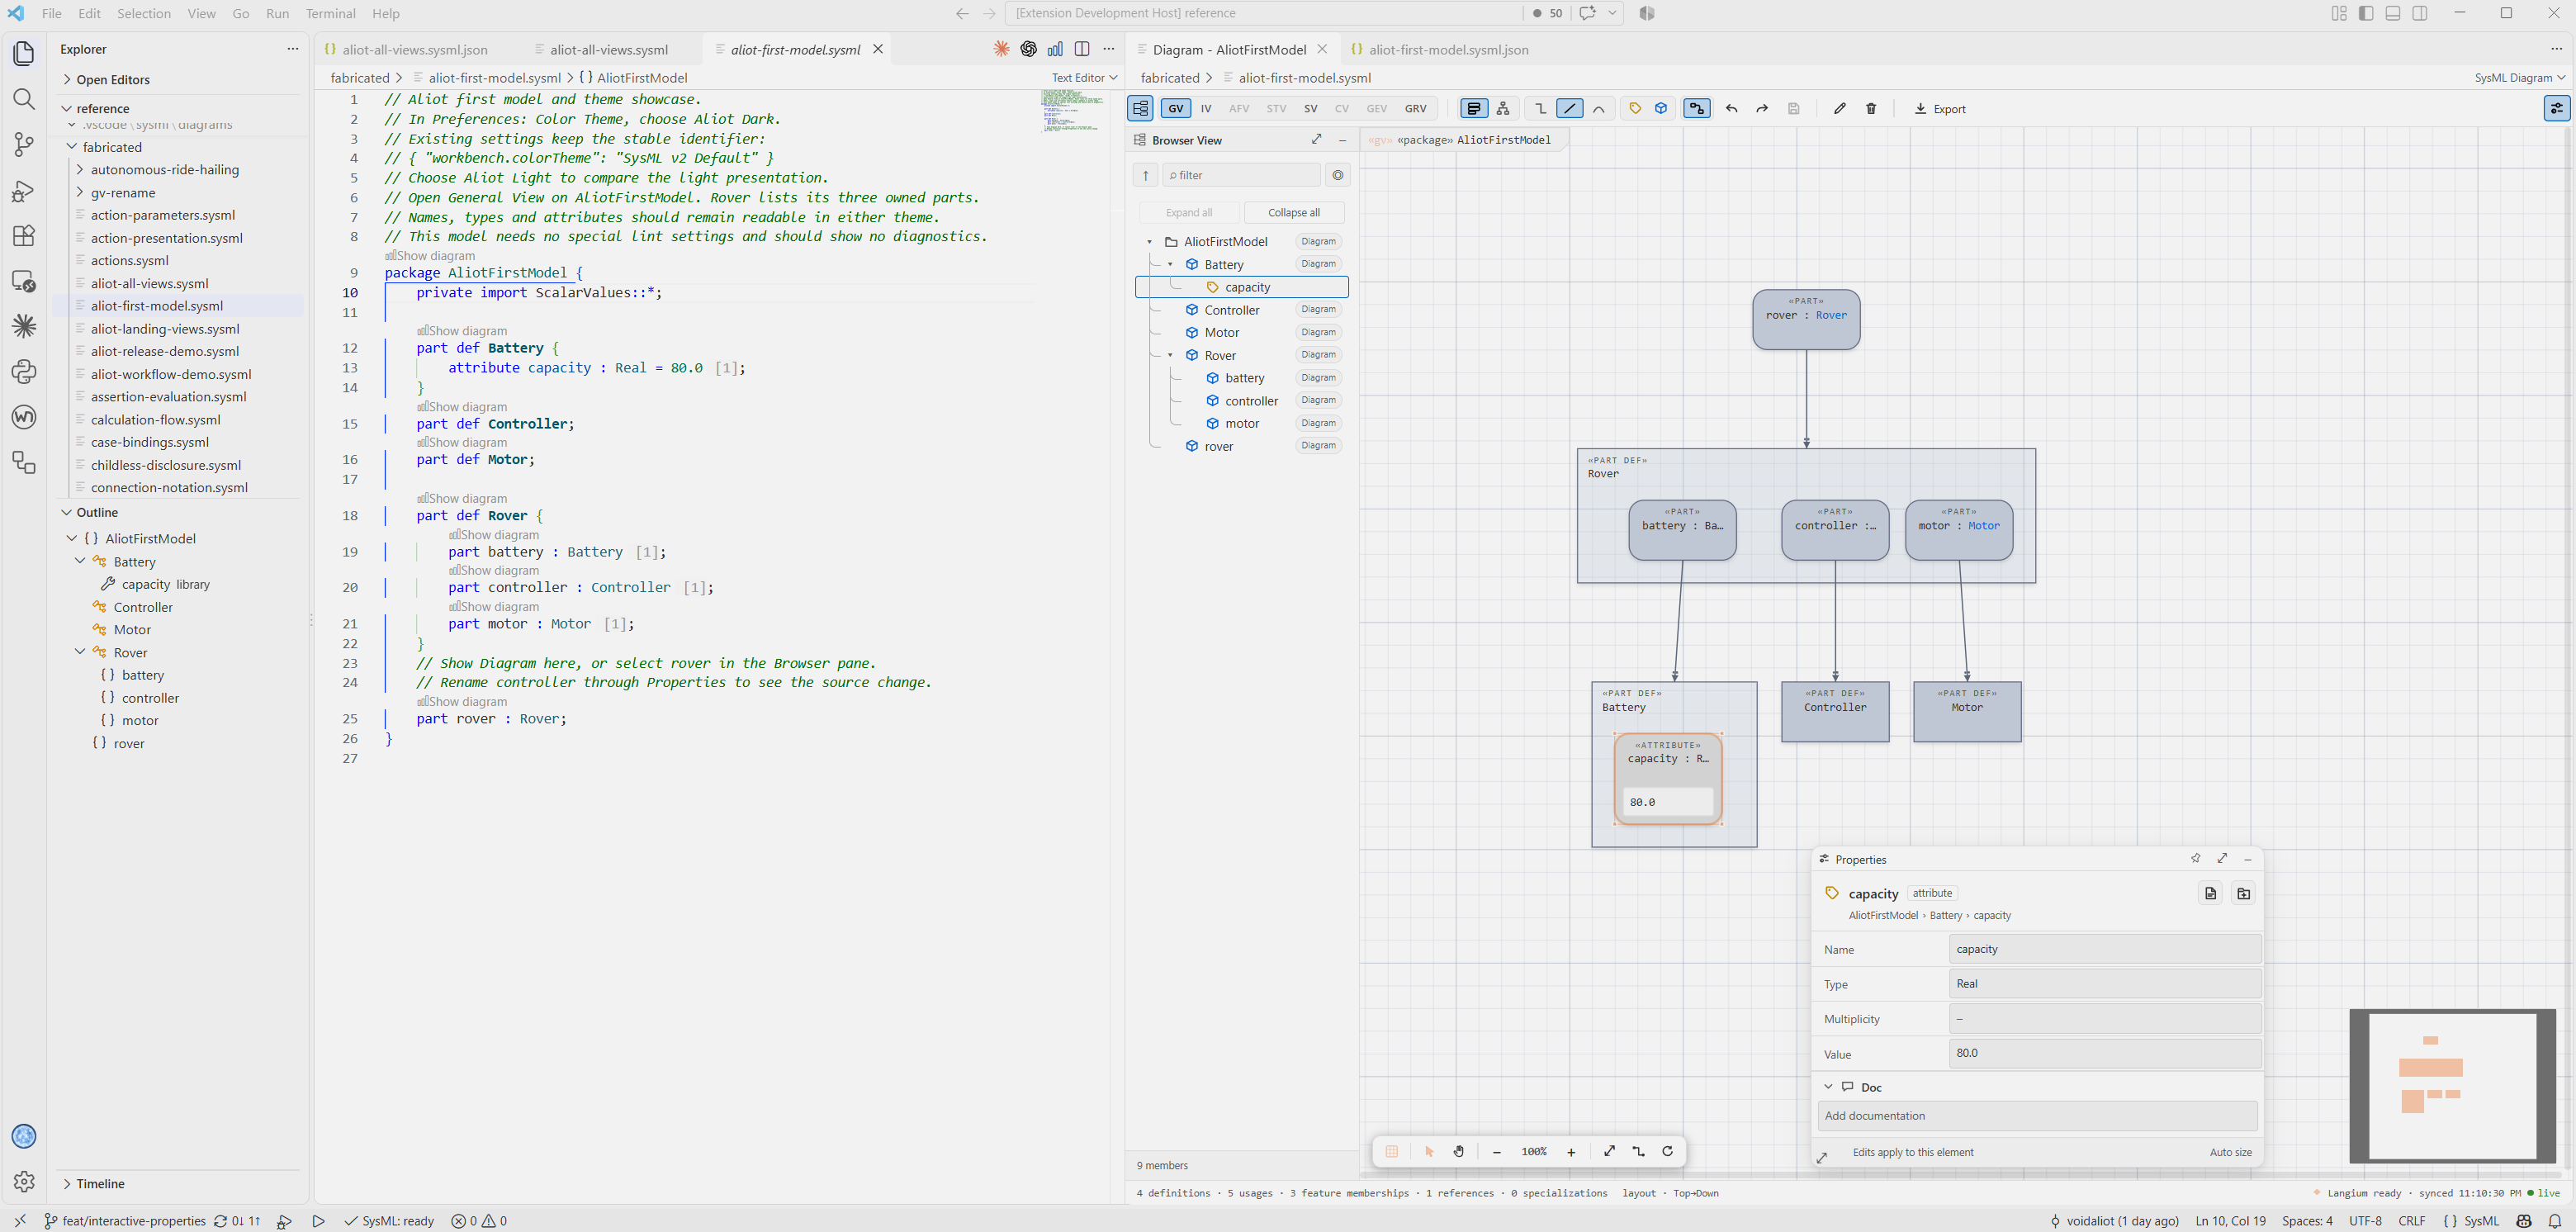This screenshot has width=2576, height=1232.
Task: Click the refresh layout circular arrow icon
Action: pos(1667,1152)
